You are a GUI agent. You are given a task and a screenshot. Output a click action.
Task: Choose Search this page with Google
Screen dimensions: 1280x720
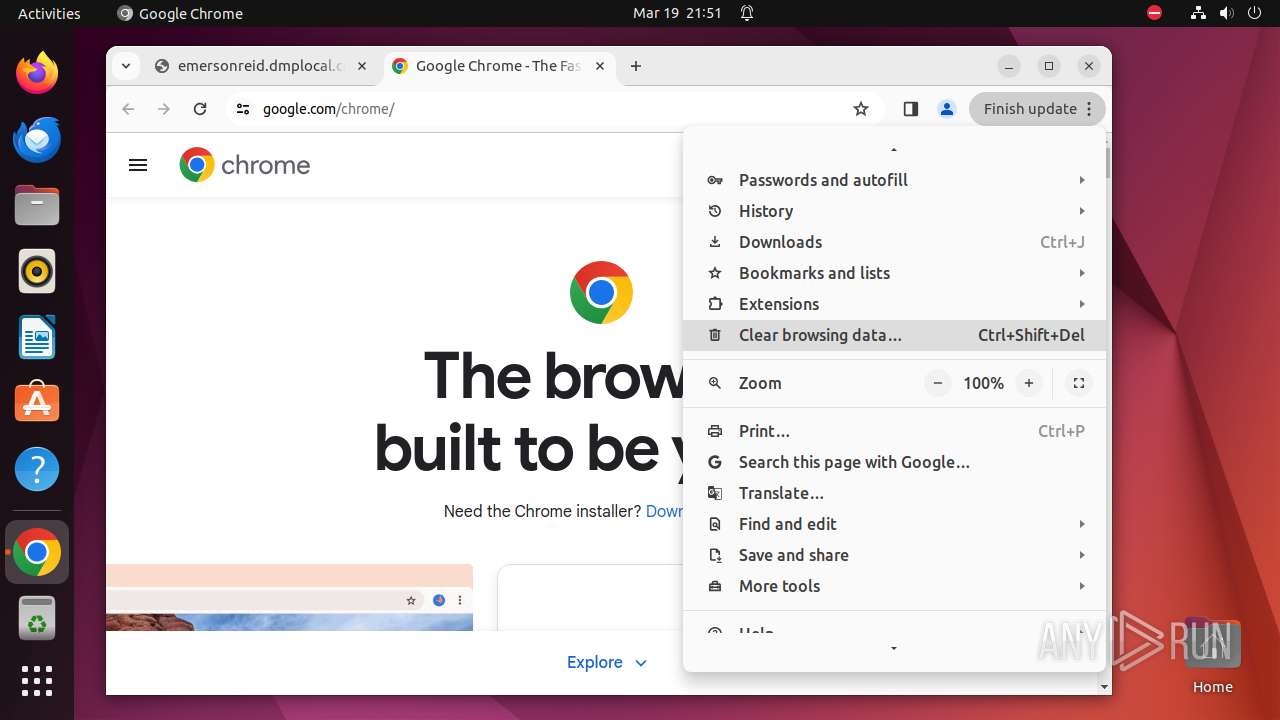coord(894,462)
